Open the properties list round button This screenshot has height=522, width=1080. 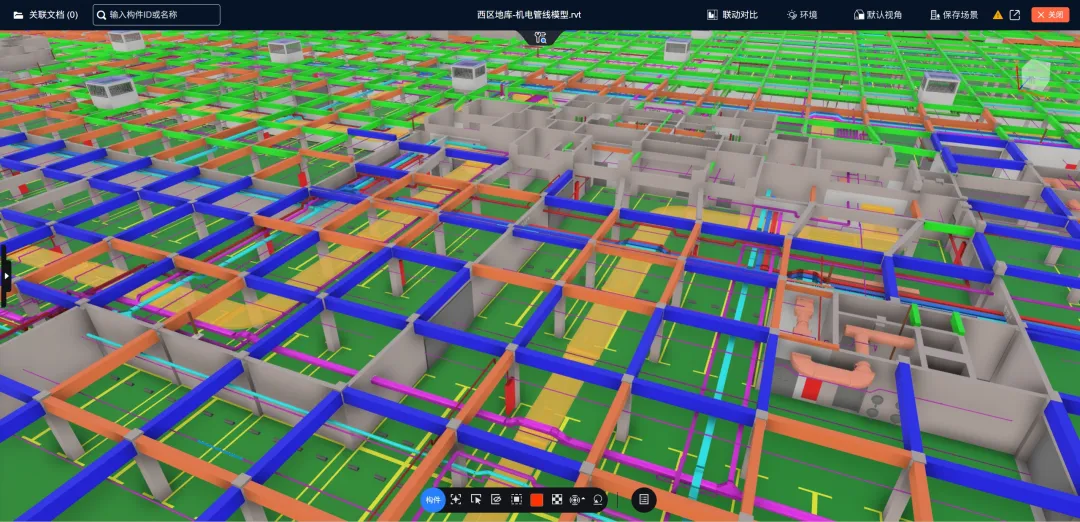click(644, 499)
